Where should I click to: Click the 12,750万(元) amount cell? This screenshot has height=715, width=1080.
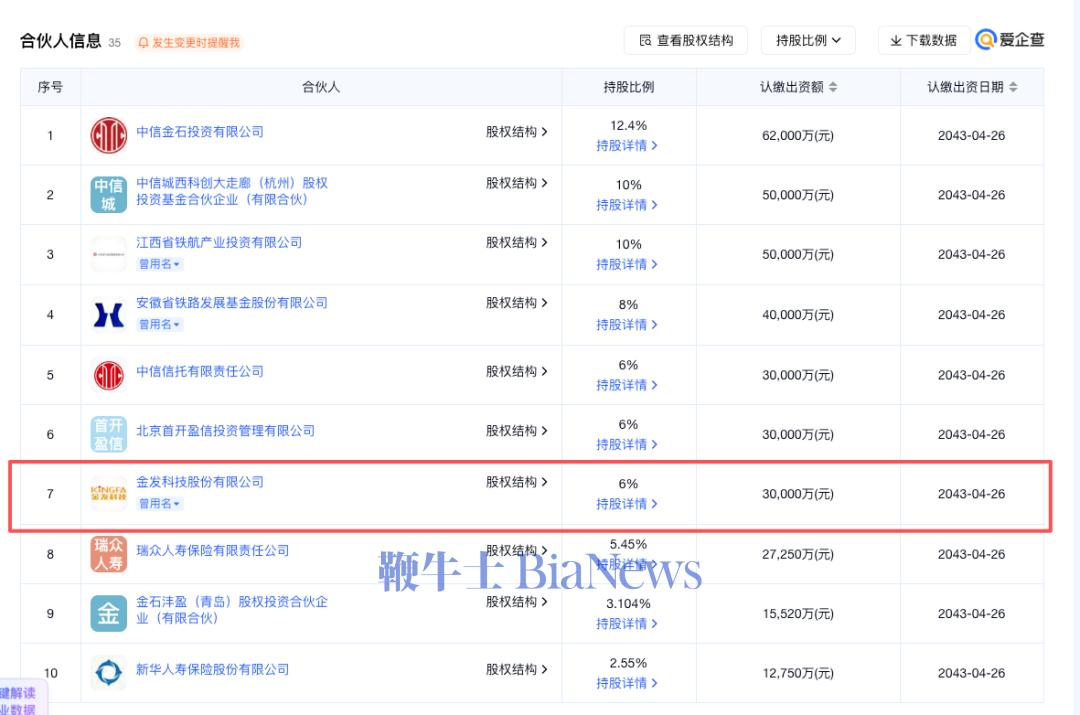(x=798, y=673)
